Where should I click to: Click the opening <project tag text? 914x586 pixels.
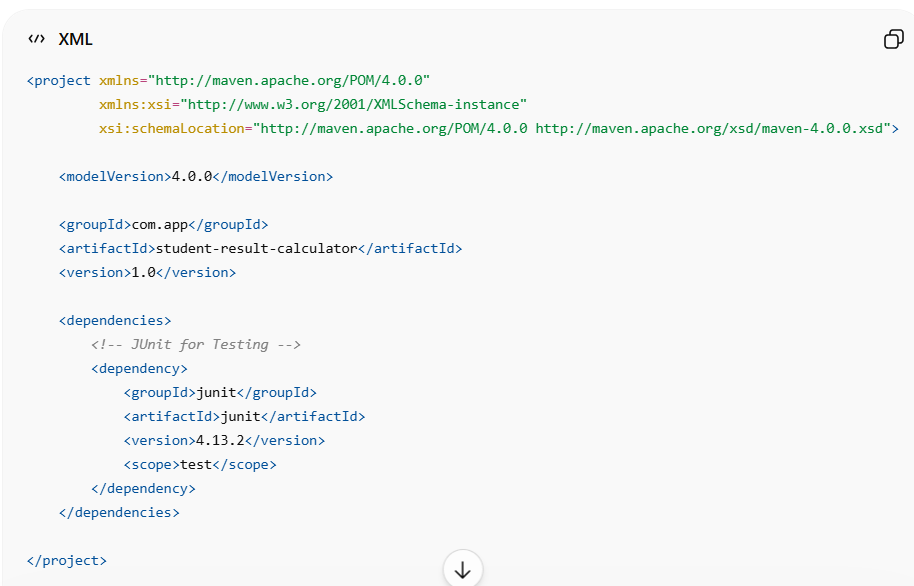(x=59, y=80)
